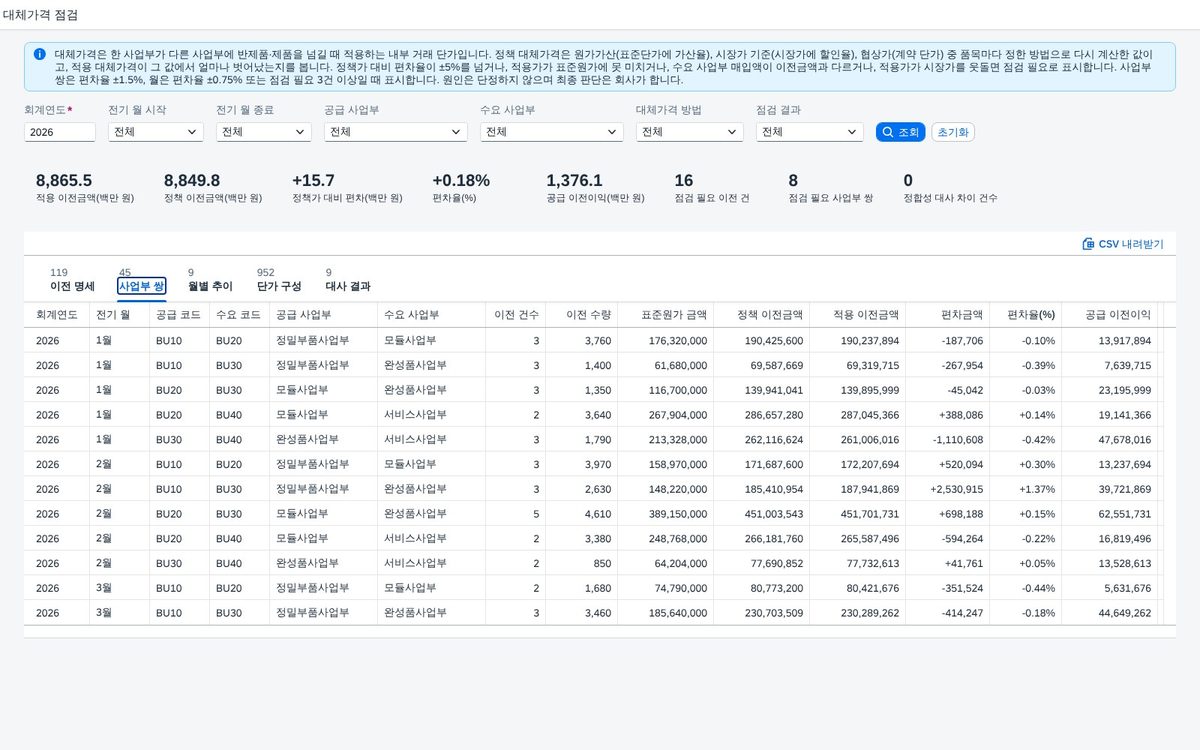Click the cell showing 편차율 +1.37%
Screen dimensions: 1200x750
click(x=1026, y=489)
